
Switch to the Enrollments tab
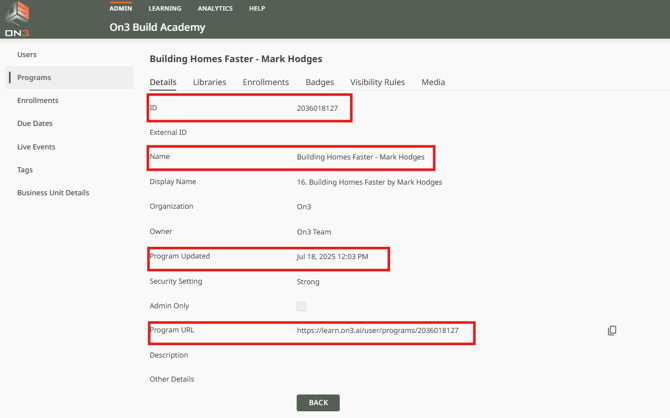pyautogui.click(x=265, y=82)
